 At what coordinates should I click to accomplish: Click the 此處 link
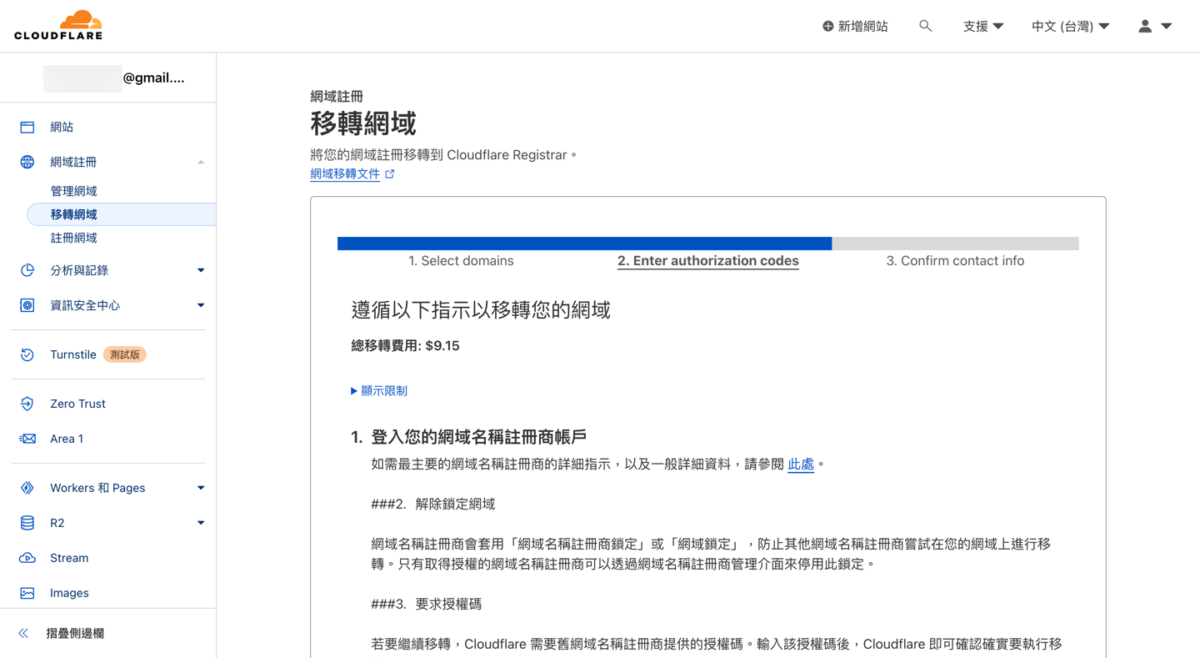pos(801,464)
